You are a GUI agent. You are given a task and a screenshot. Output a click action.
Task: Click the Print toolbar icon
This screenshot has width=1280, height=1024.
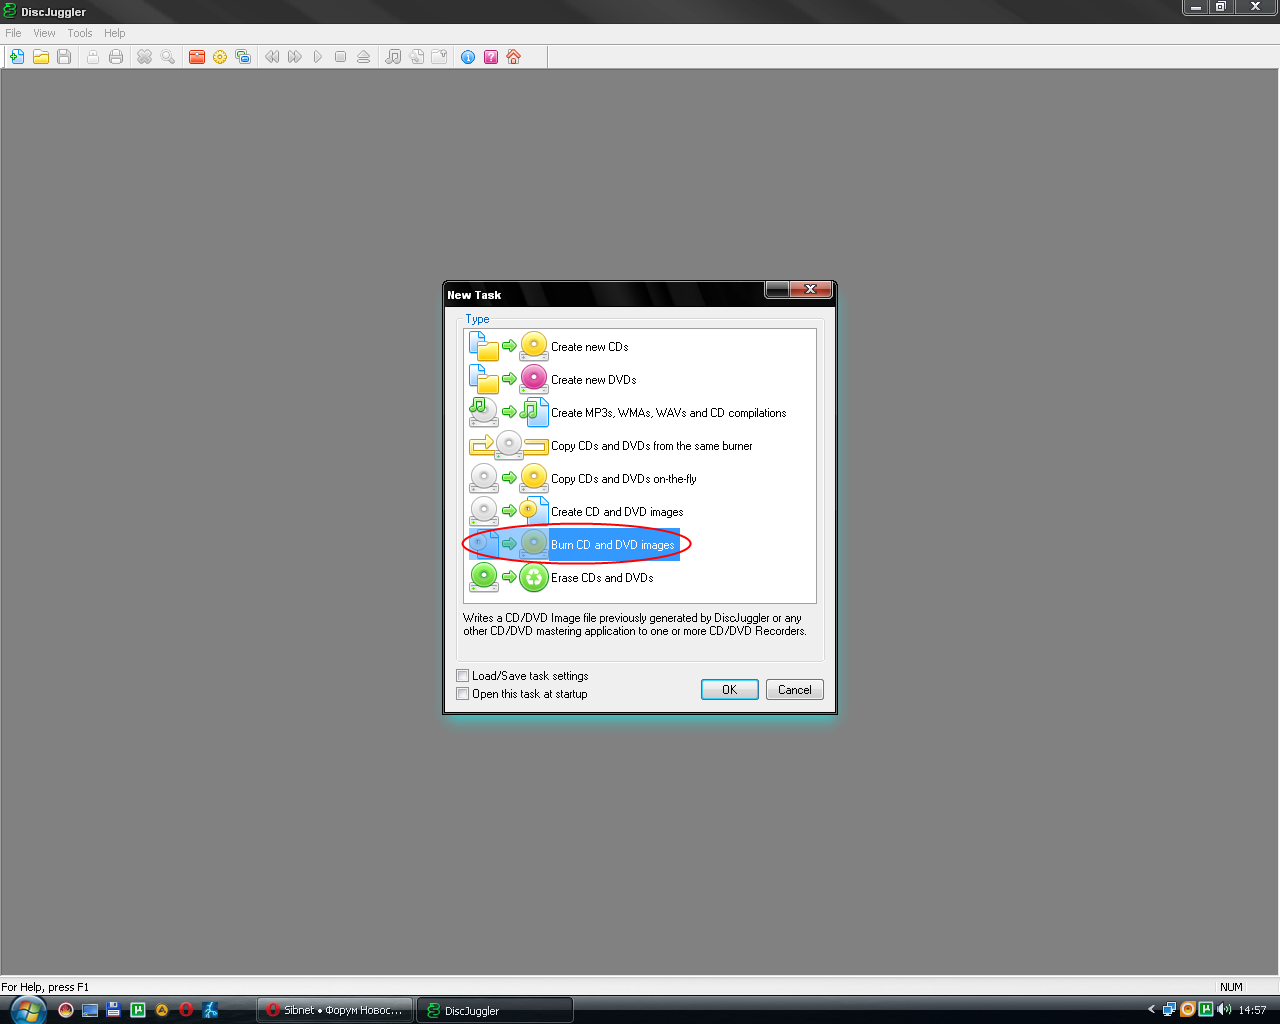[116, 57]
